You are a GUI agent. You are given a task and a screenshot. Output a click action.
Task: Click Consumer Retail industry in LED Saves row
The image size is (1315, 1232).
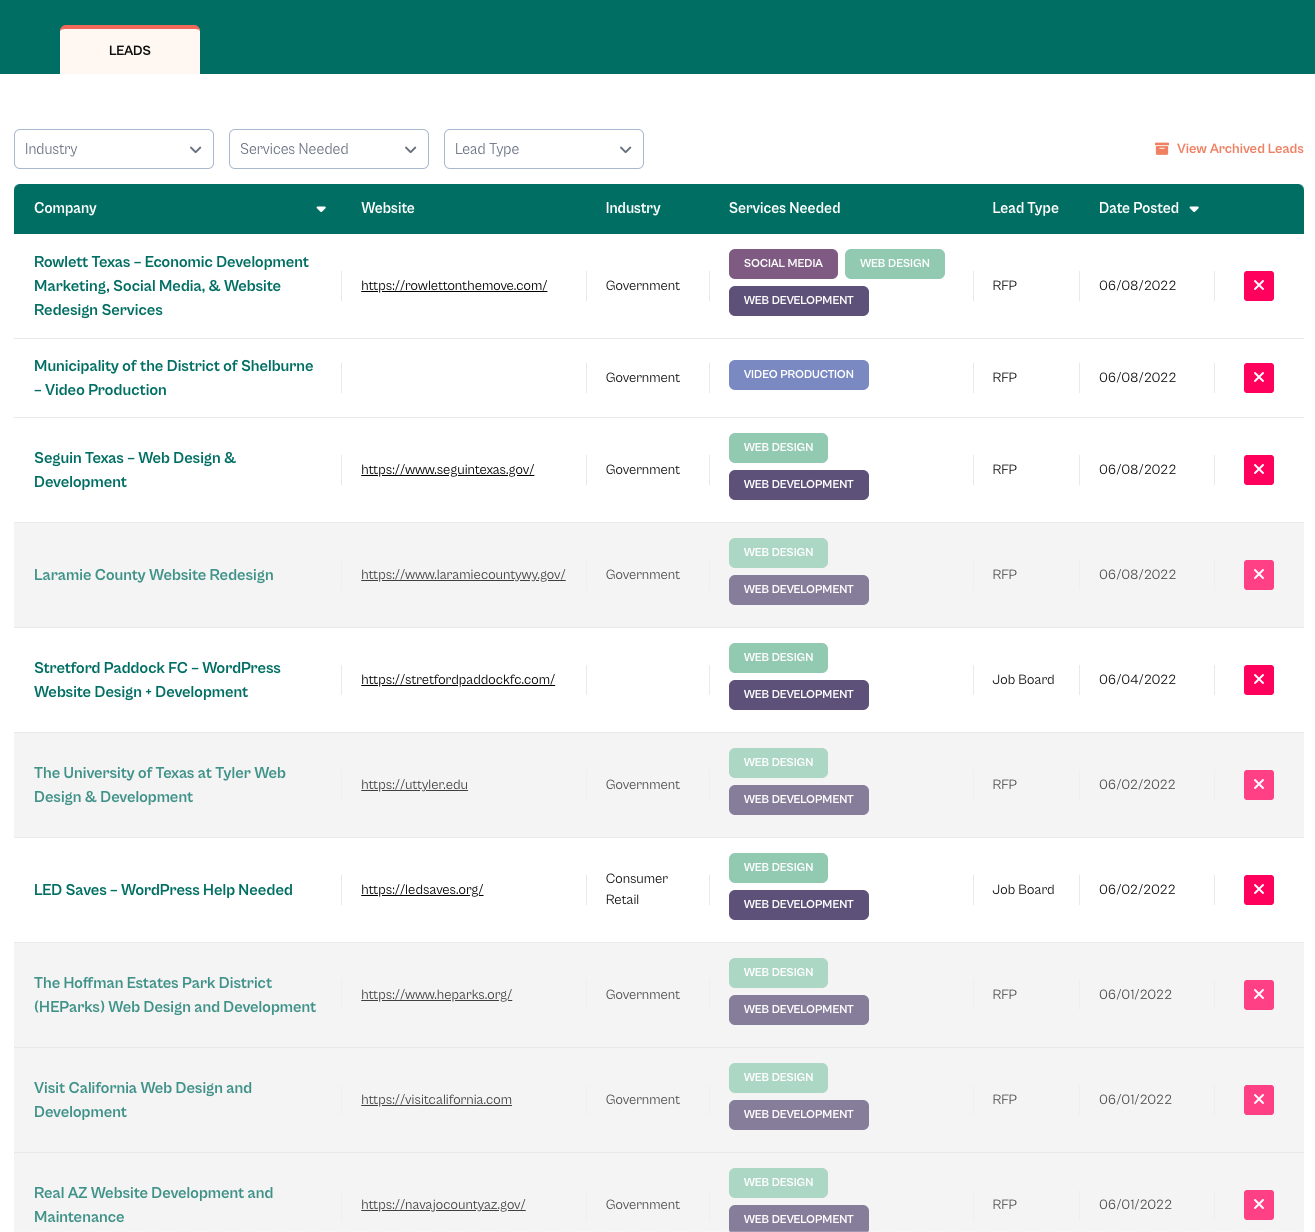(x=637, y=889)
